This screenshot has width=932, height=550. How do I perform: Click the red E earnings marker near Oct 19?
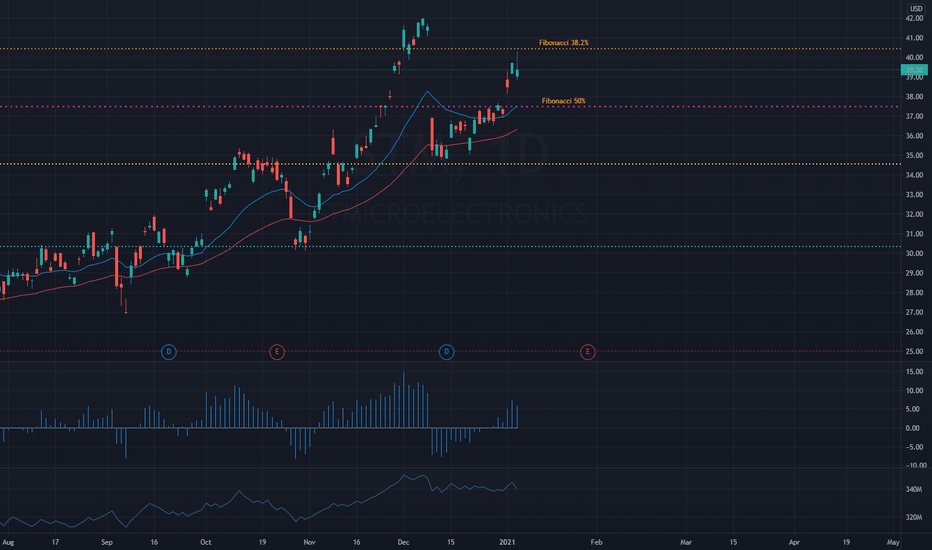click(276, 352)
